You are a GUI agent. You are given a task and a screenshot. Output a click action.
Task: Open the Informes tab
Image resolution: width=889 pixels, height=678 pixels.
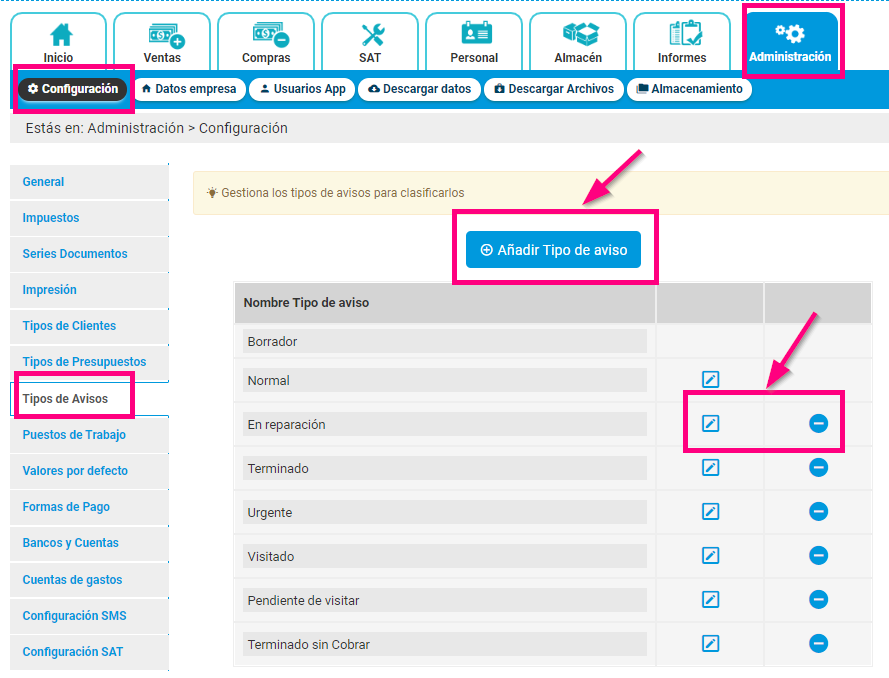click(x=682, y=42)
